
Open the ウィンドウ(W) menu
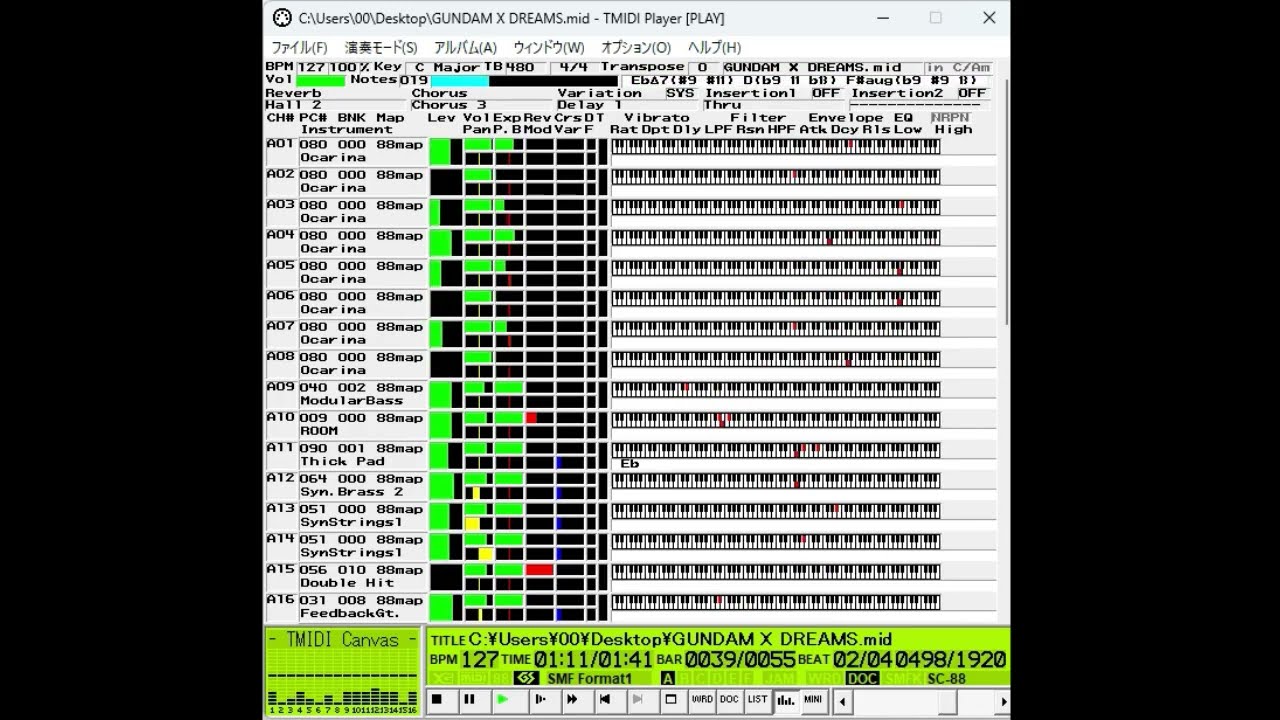(x=549, y=47)
